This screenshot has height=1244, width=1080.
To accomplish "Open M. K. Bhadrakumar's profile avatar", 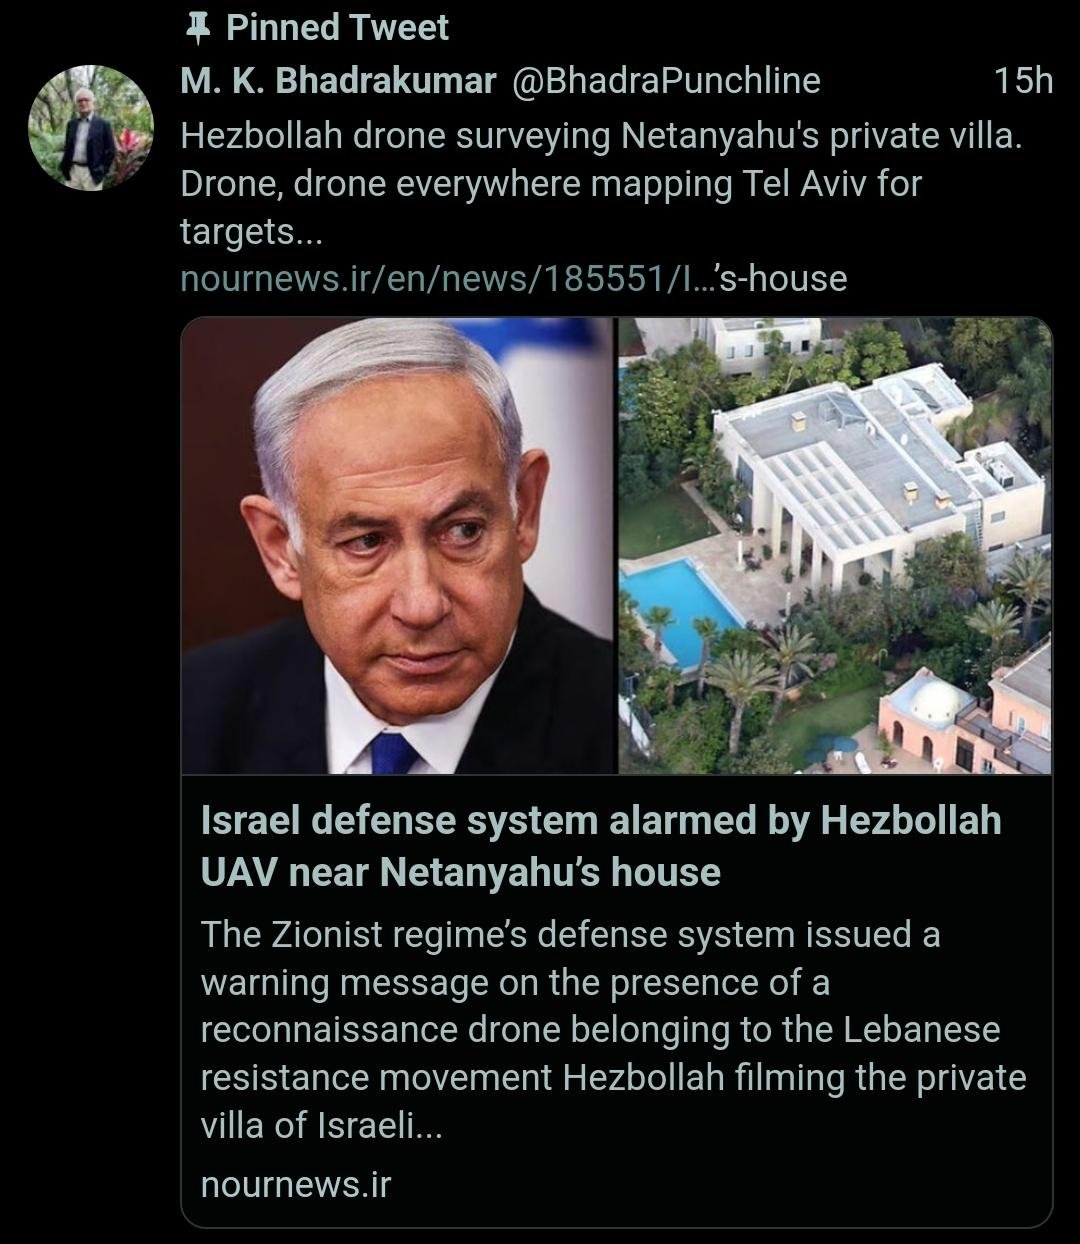I will [91, 128].
